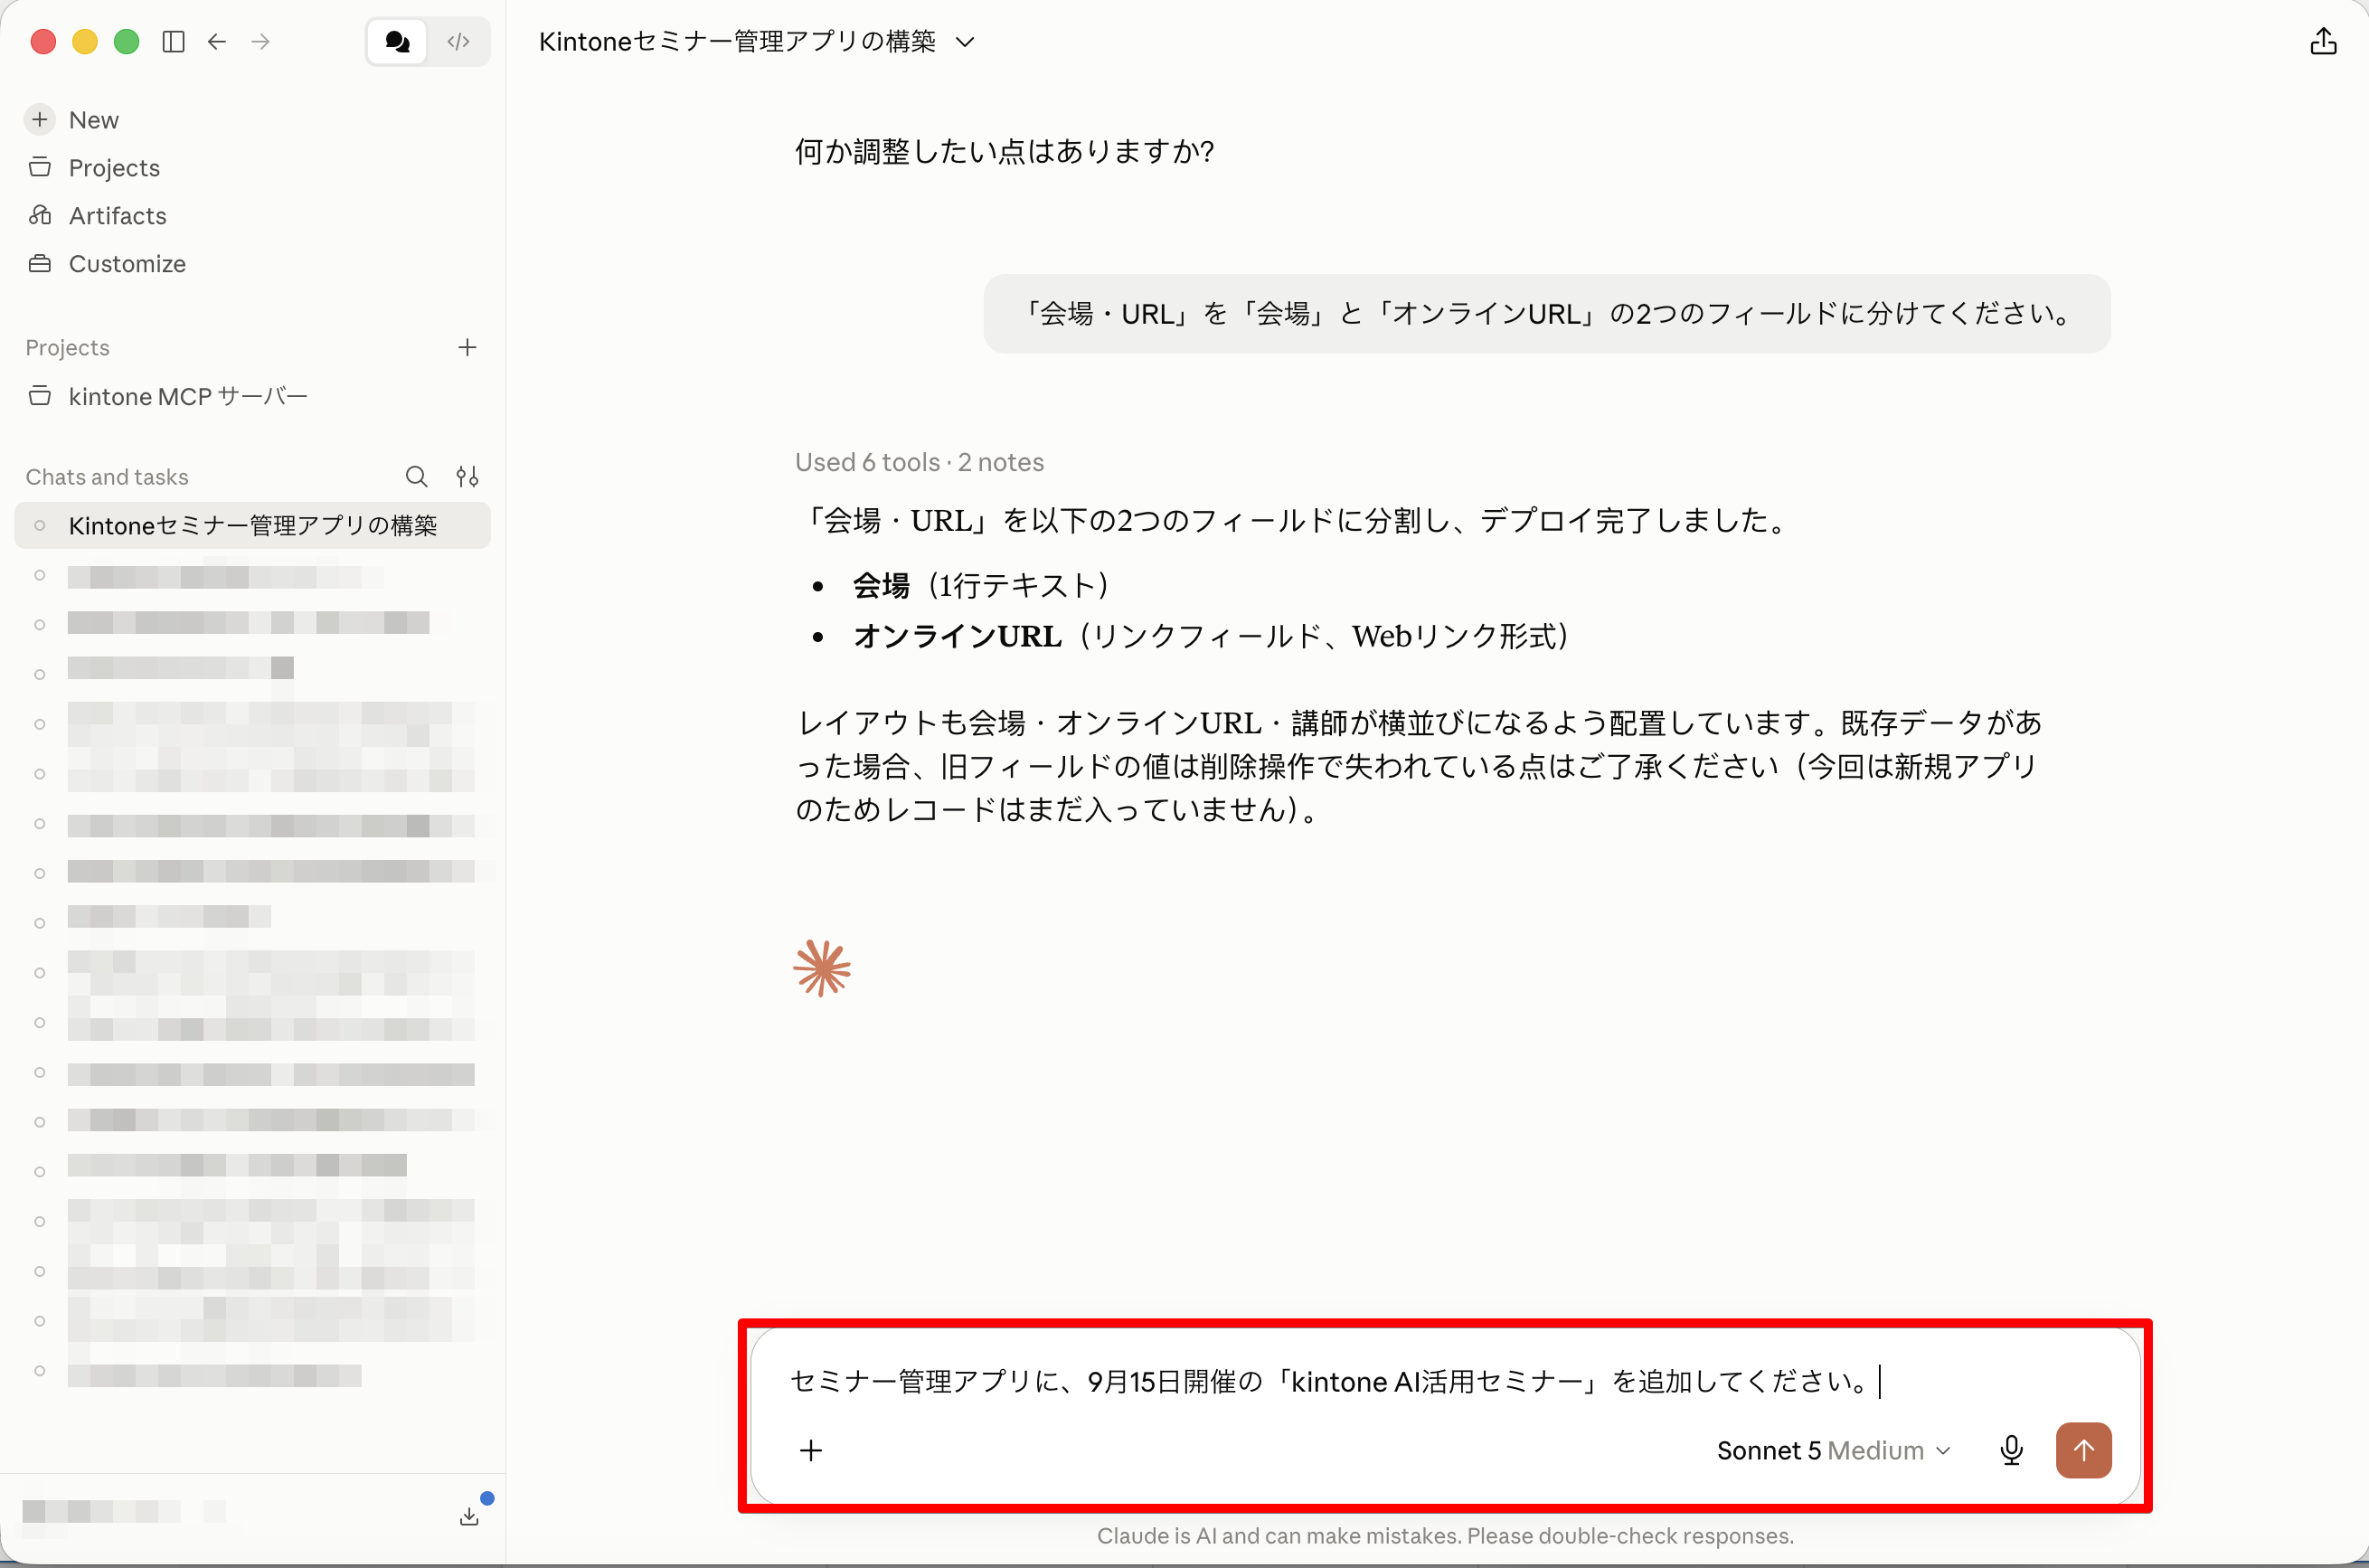Click the plus icon next to New
Image resolution: width=2369 pixels, height=1568 pixels.
coord(40,120)
